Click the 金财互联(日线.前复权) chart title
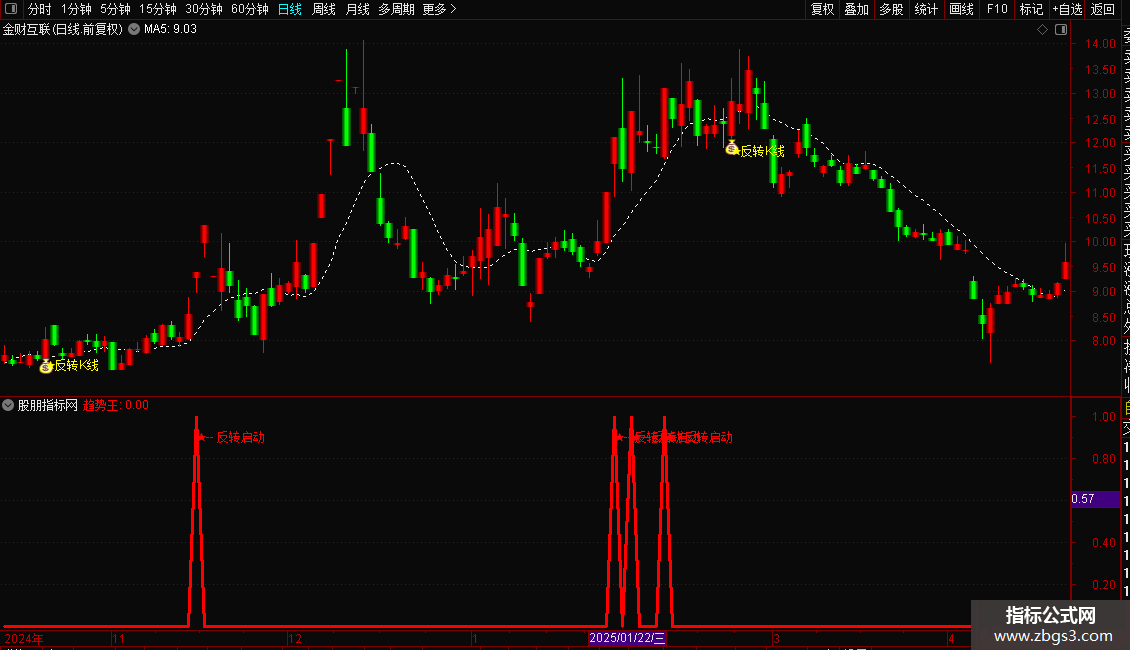The height and width of the screenshot is (650, 1130). pos(63,30)
